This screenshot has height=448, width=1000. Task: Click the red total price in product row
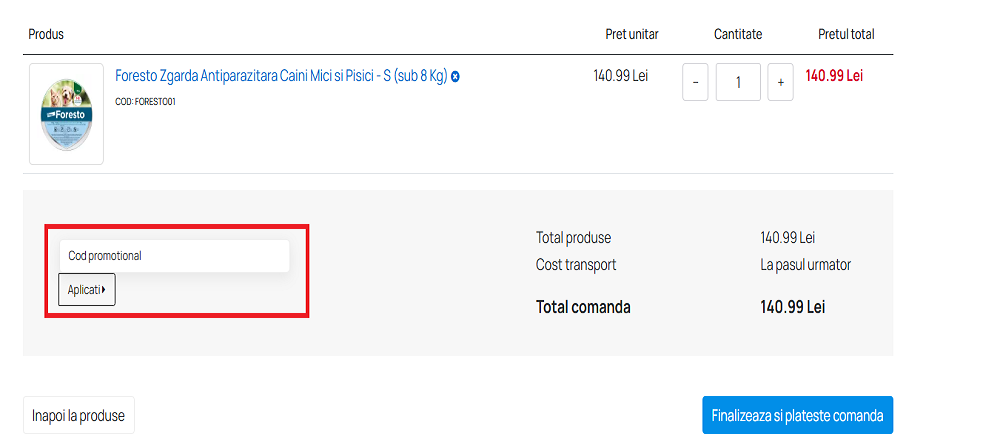tap(834, 75)
